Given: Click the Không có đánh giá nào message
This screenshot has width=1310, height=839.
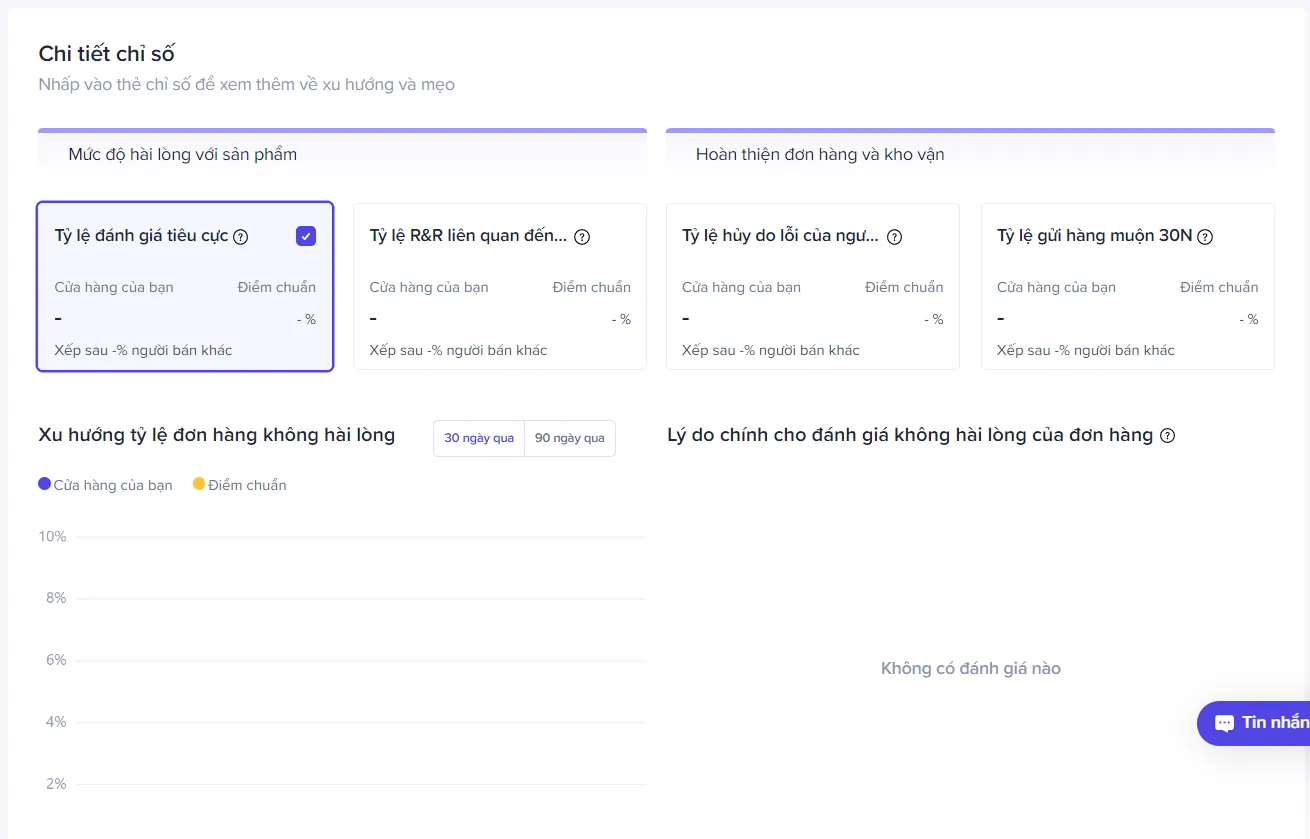Looking at the screenshot, I should (x=971, y=668).
